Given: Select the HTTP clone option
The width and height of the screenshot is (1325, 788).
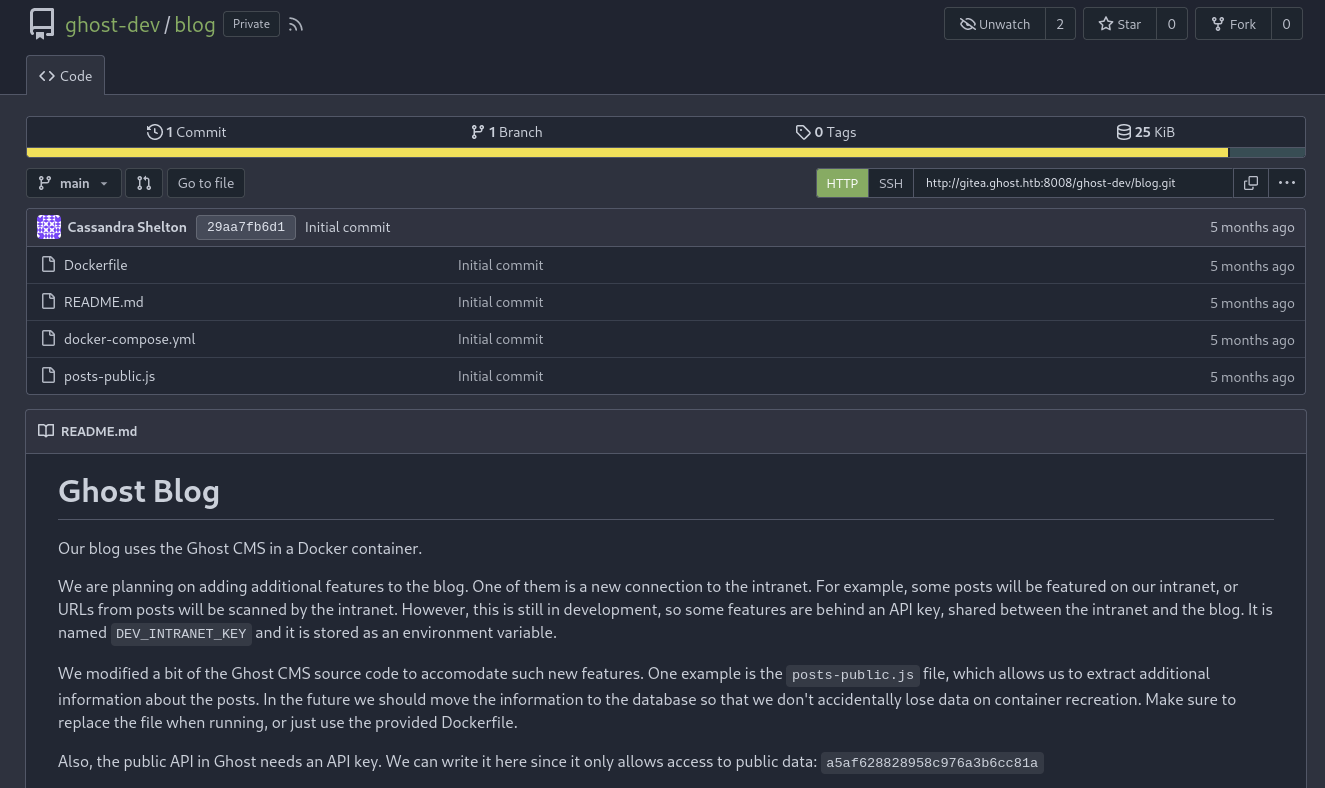Looking at the screenshot, I should click(842, 183).
